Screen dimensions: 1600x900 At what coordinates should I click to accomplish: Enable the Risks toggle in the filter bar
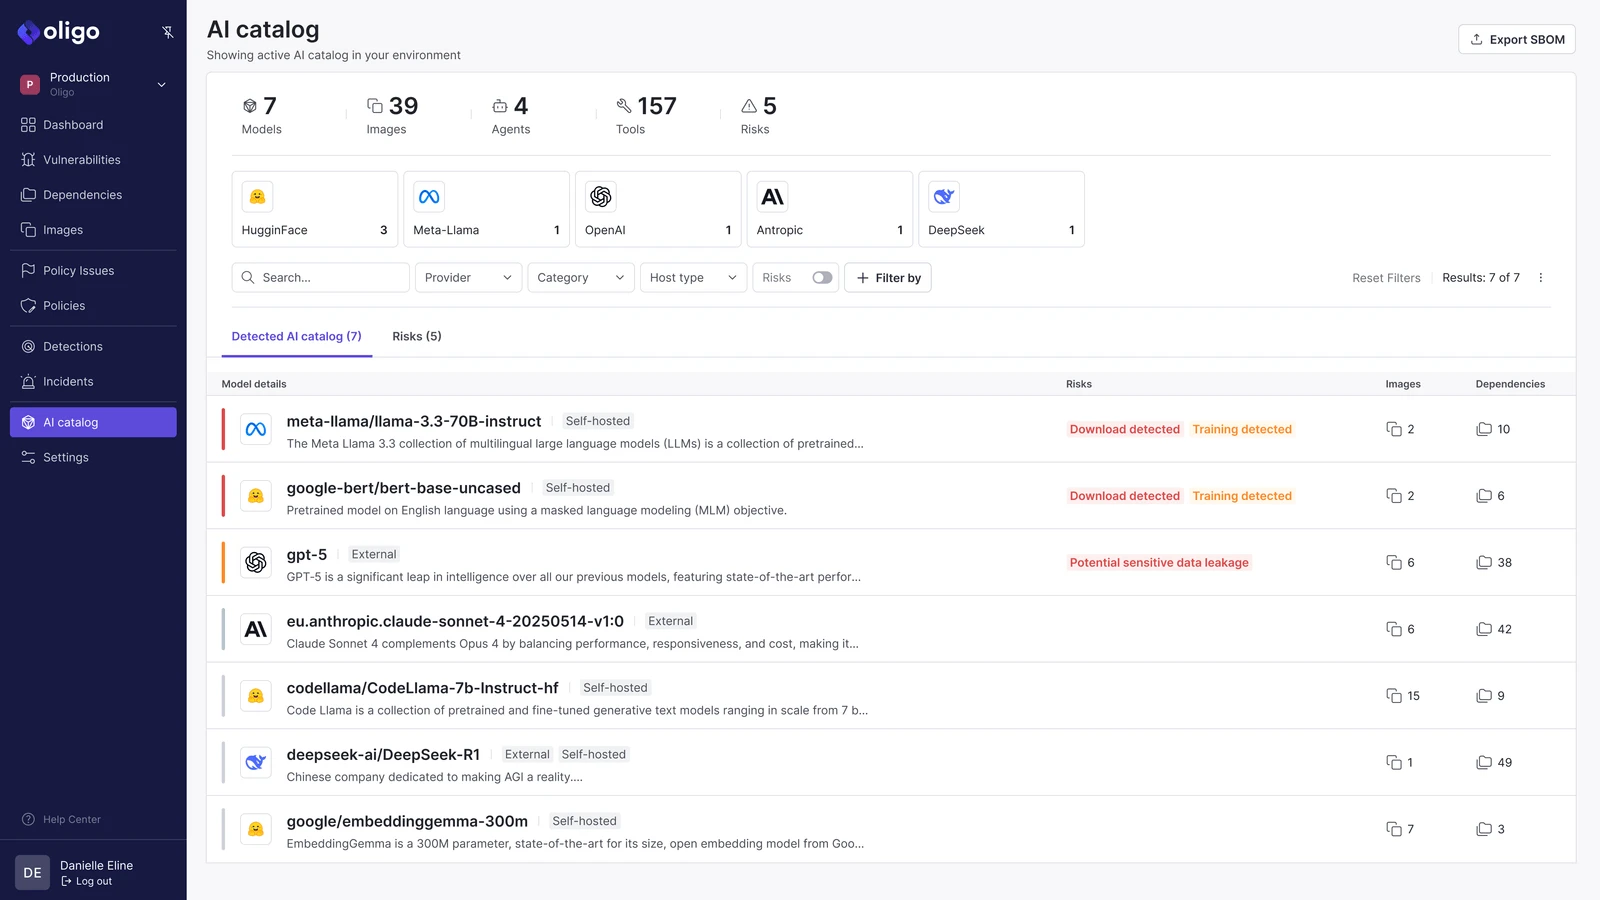822,277
